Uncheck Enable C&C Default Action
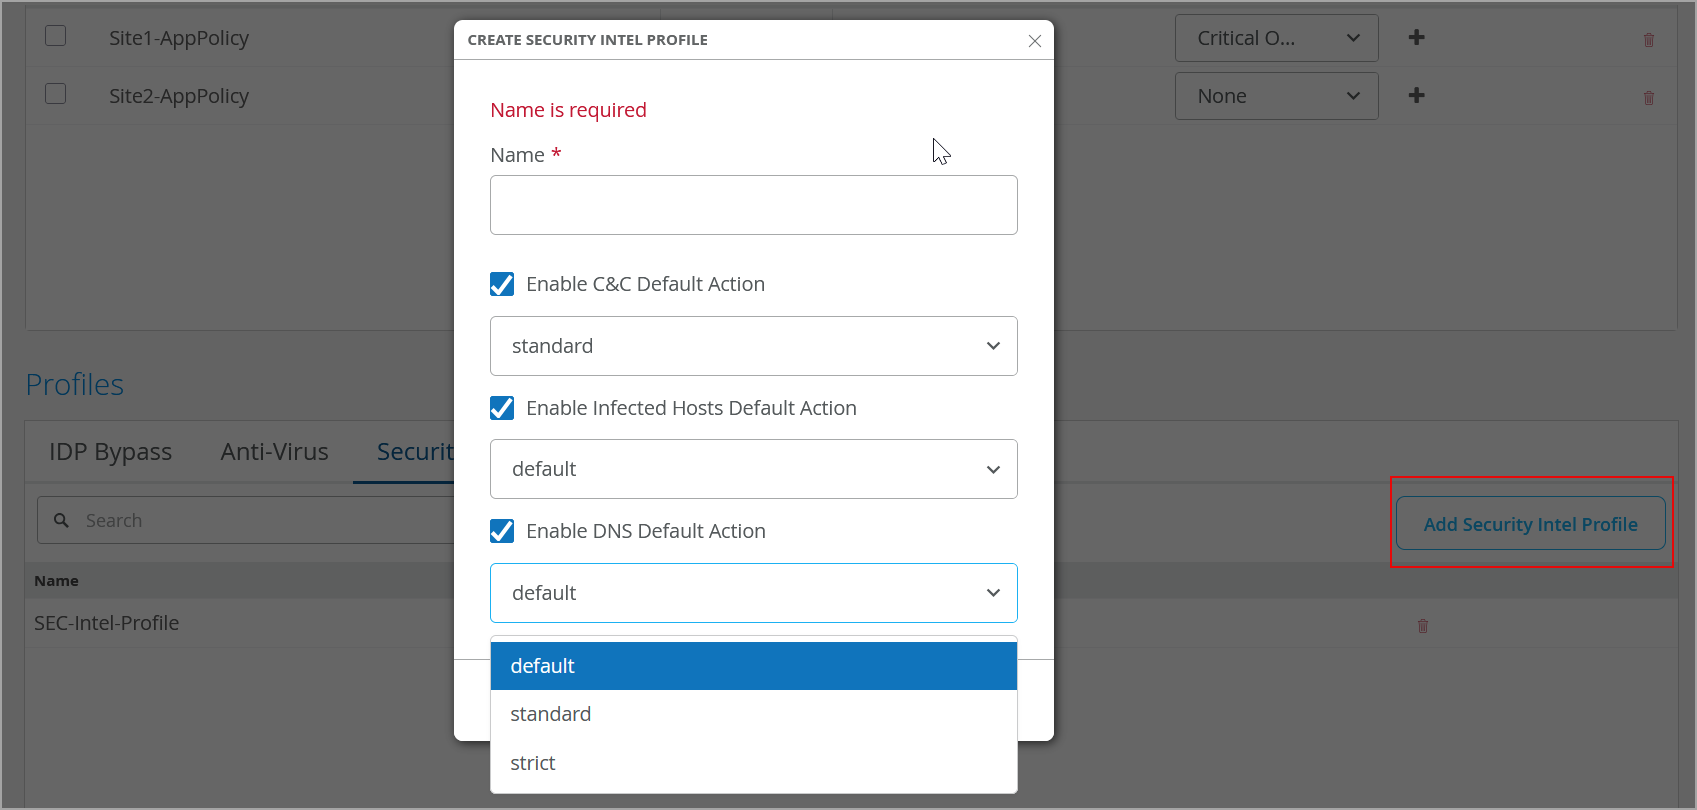Screen dimensions: 1697x810 click(x=502, y=285)
